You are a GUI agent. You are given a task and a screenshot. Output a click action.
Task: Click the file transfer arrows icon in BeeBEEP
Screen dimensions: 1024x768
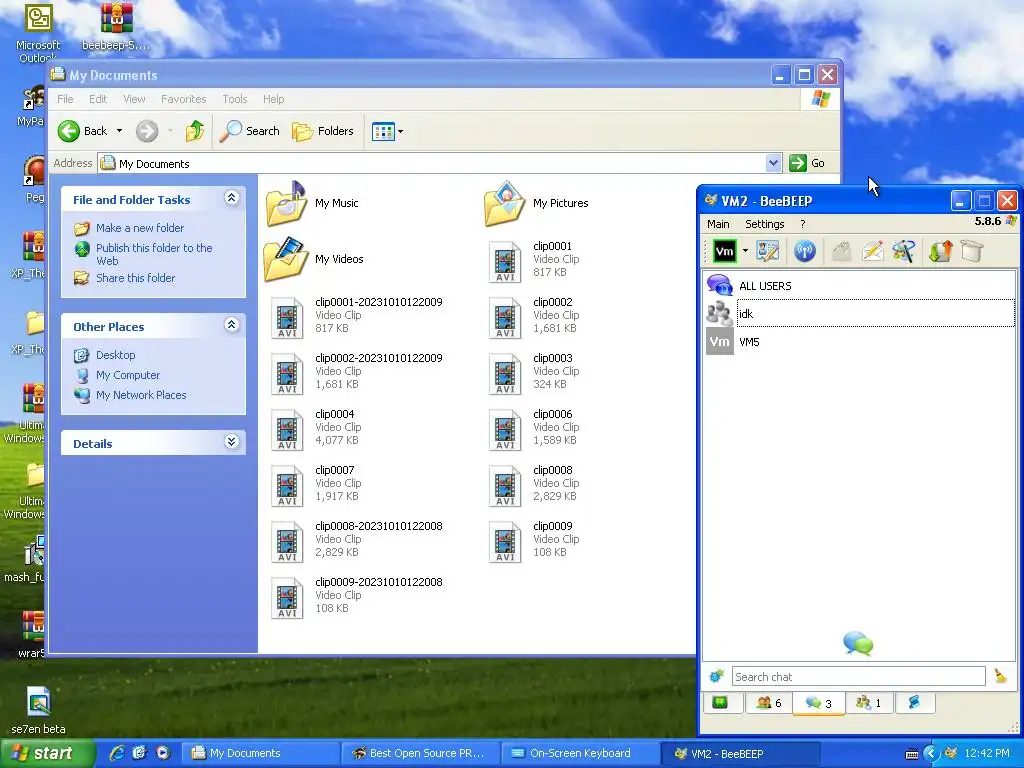[x=940, y=251]
